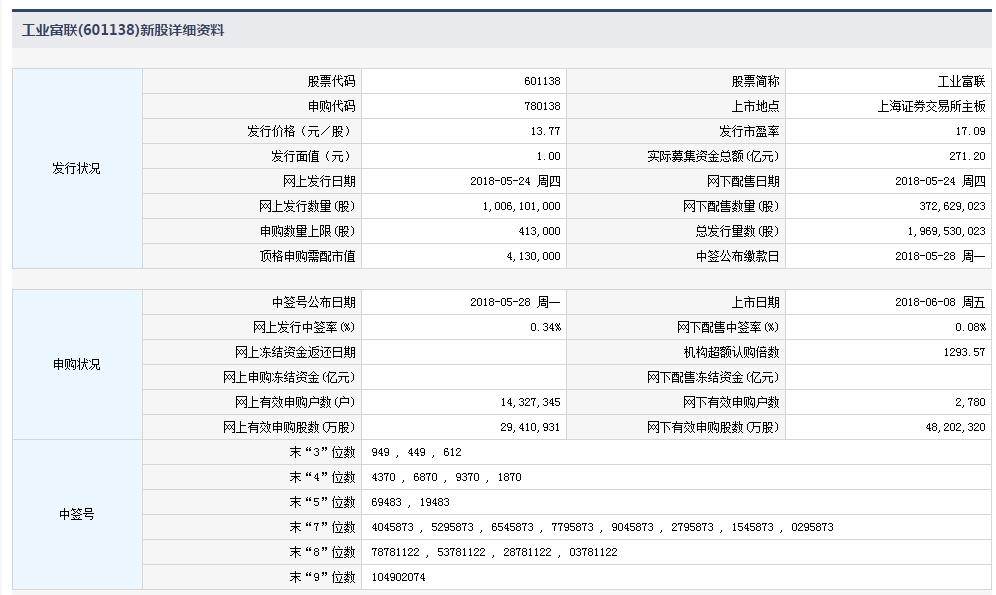Click the 上市日期 value 2018-06-08 周五
Screen dimensions: 996x595
940,302
